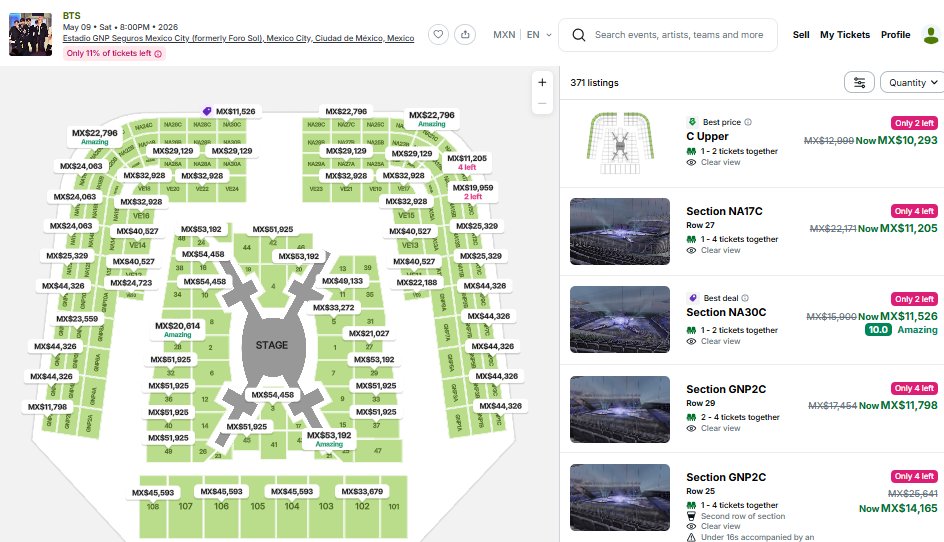The image size is (944, 542).
Task: Open the Profile menu item
Action: point(895,35)
